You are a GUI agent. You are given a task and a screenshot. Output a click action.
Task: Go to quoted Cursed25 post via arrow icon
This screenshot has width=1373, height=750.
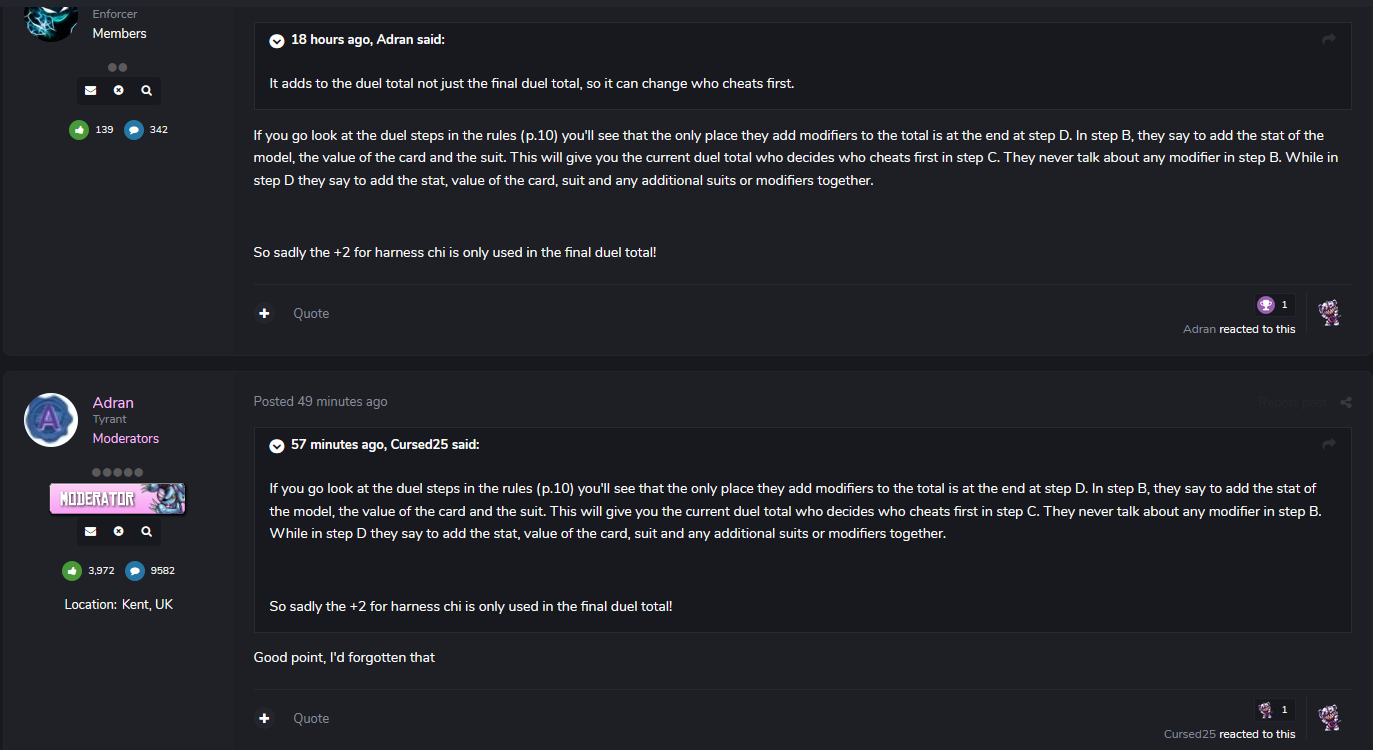click(x=1329, y=444)
